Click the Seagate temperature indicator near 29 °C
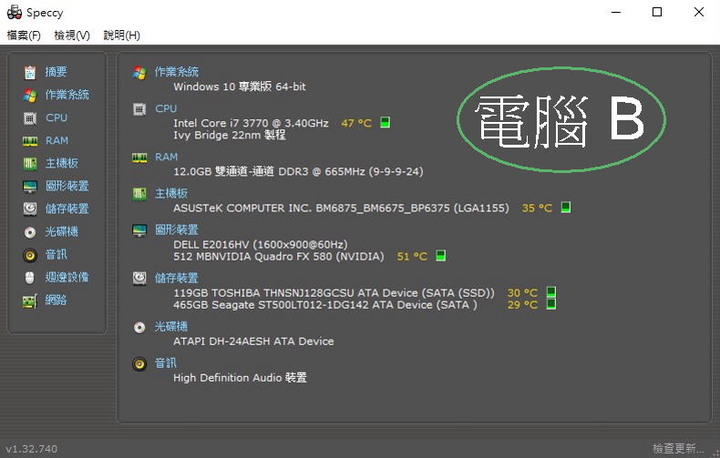Screen dimensions: 720x458 551,304
